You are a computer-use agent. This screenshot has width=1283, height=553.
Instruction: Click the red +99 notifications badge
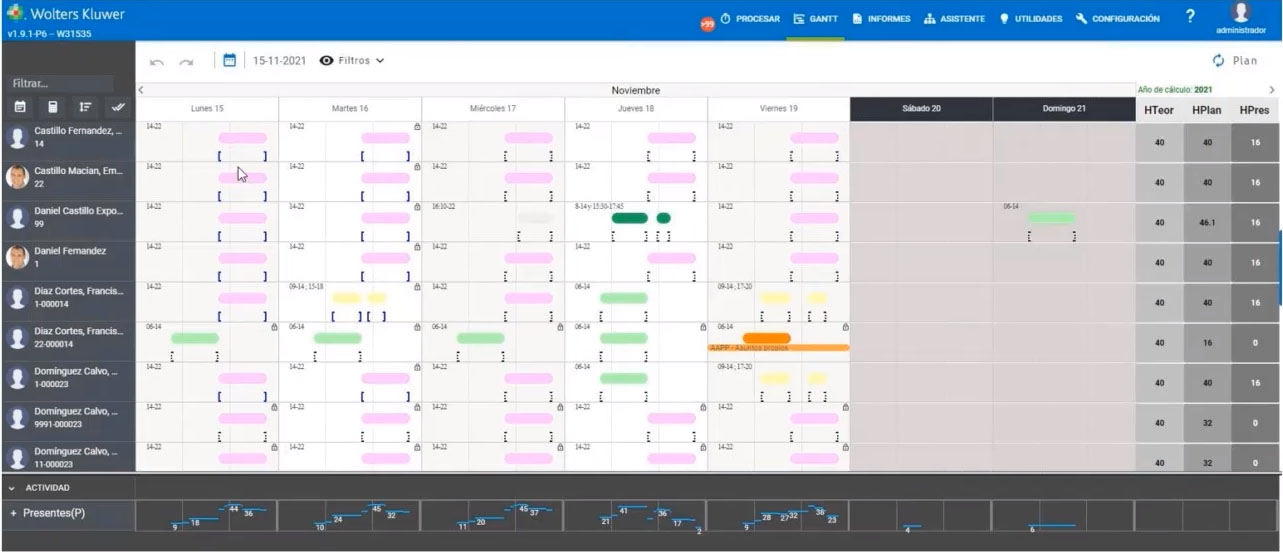tap(708, 25)
